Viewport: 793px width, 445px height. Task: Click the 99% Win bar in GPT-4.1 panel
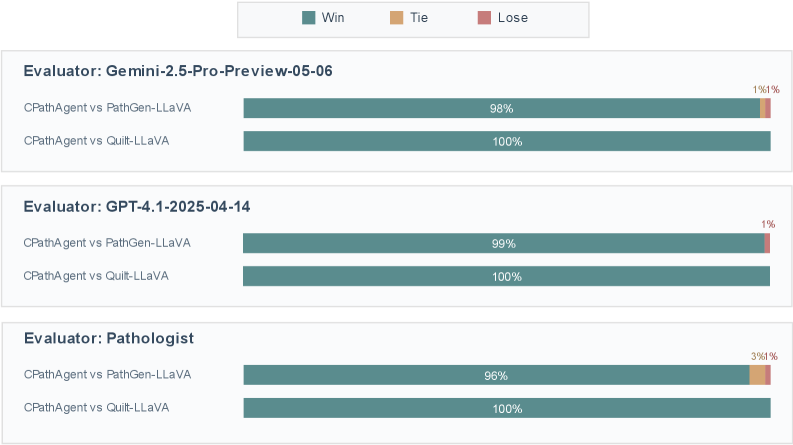503,243
